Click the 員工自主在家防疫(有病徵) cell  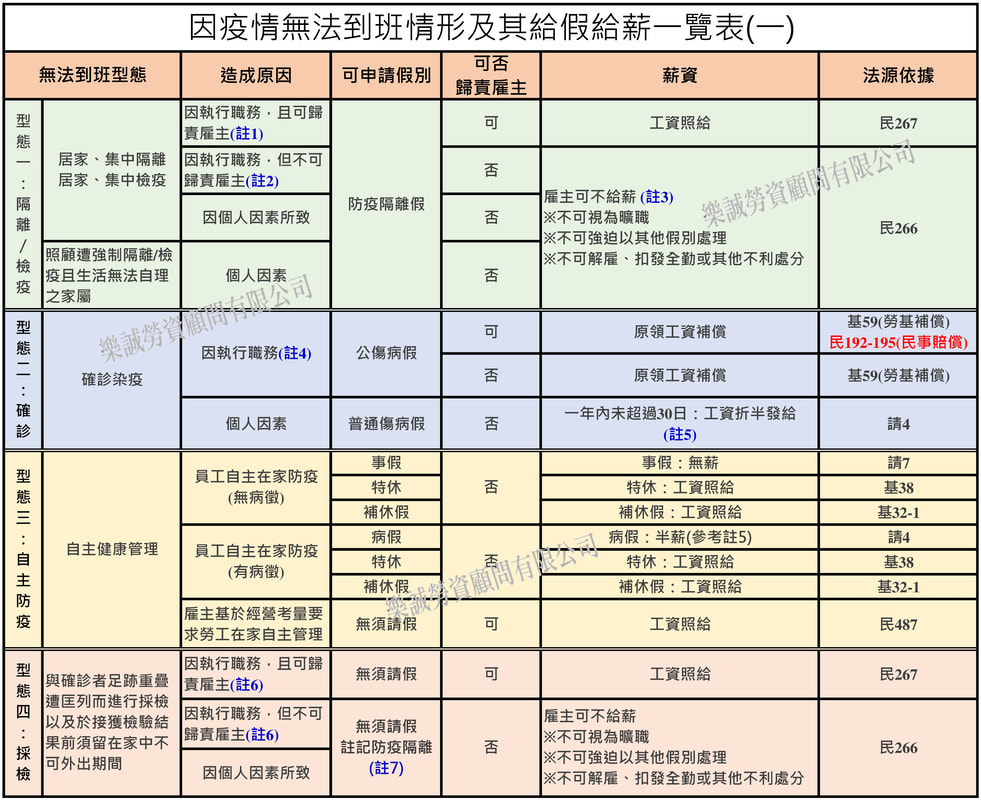(x=256, y=561)
